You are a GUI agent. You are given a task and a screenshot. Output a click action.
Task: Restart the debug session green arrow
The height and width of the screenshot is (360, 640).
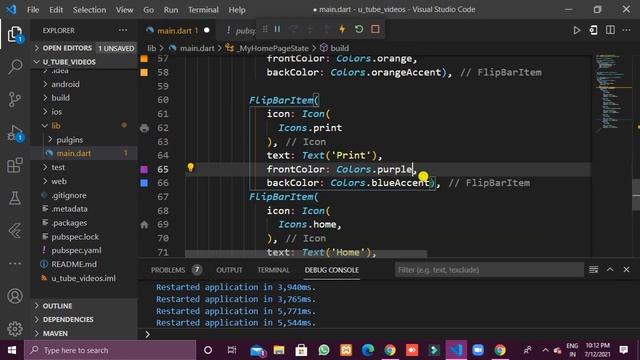[359, 29]
